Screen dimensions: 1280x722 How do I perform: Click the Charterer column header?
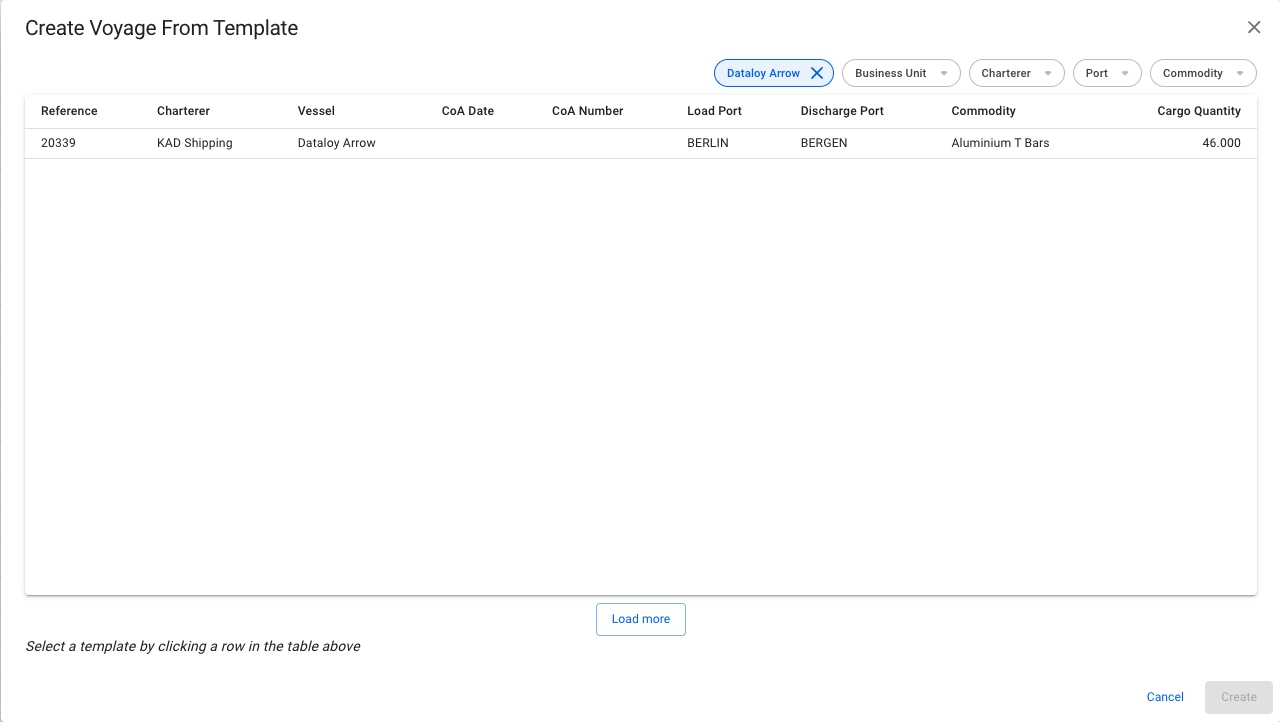[x=183, y=111]
